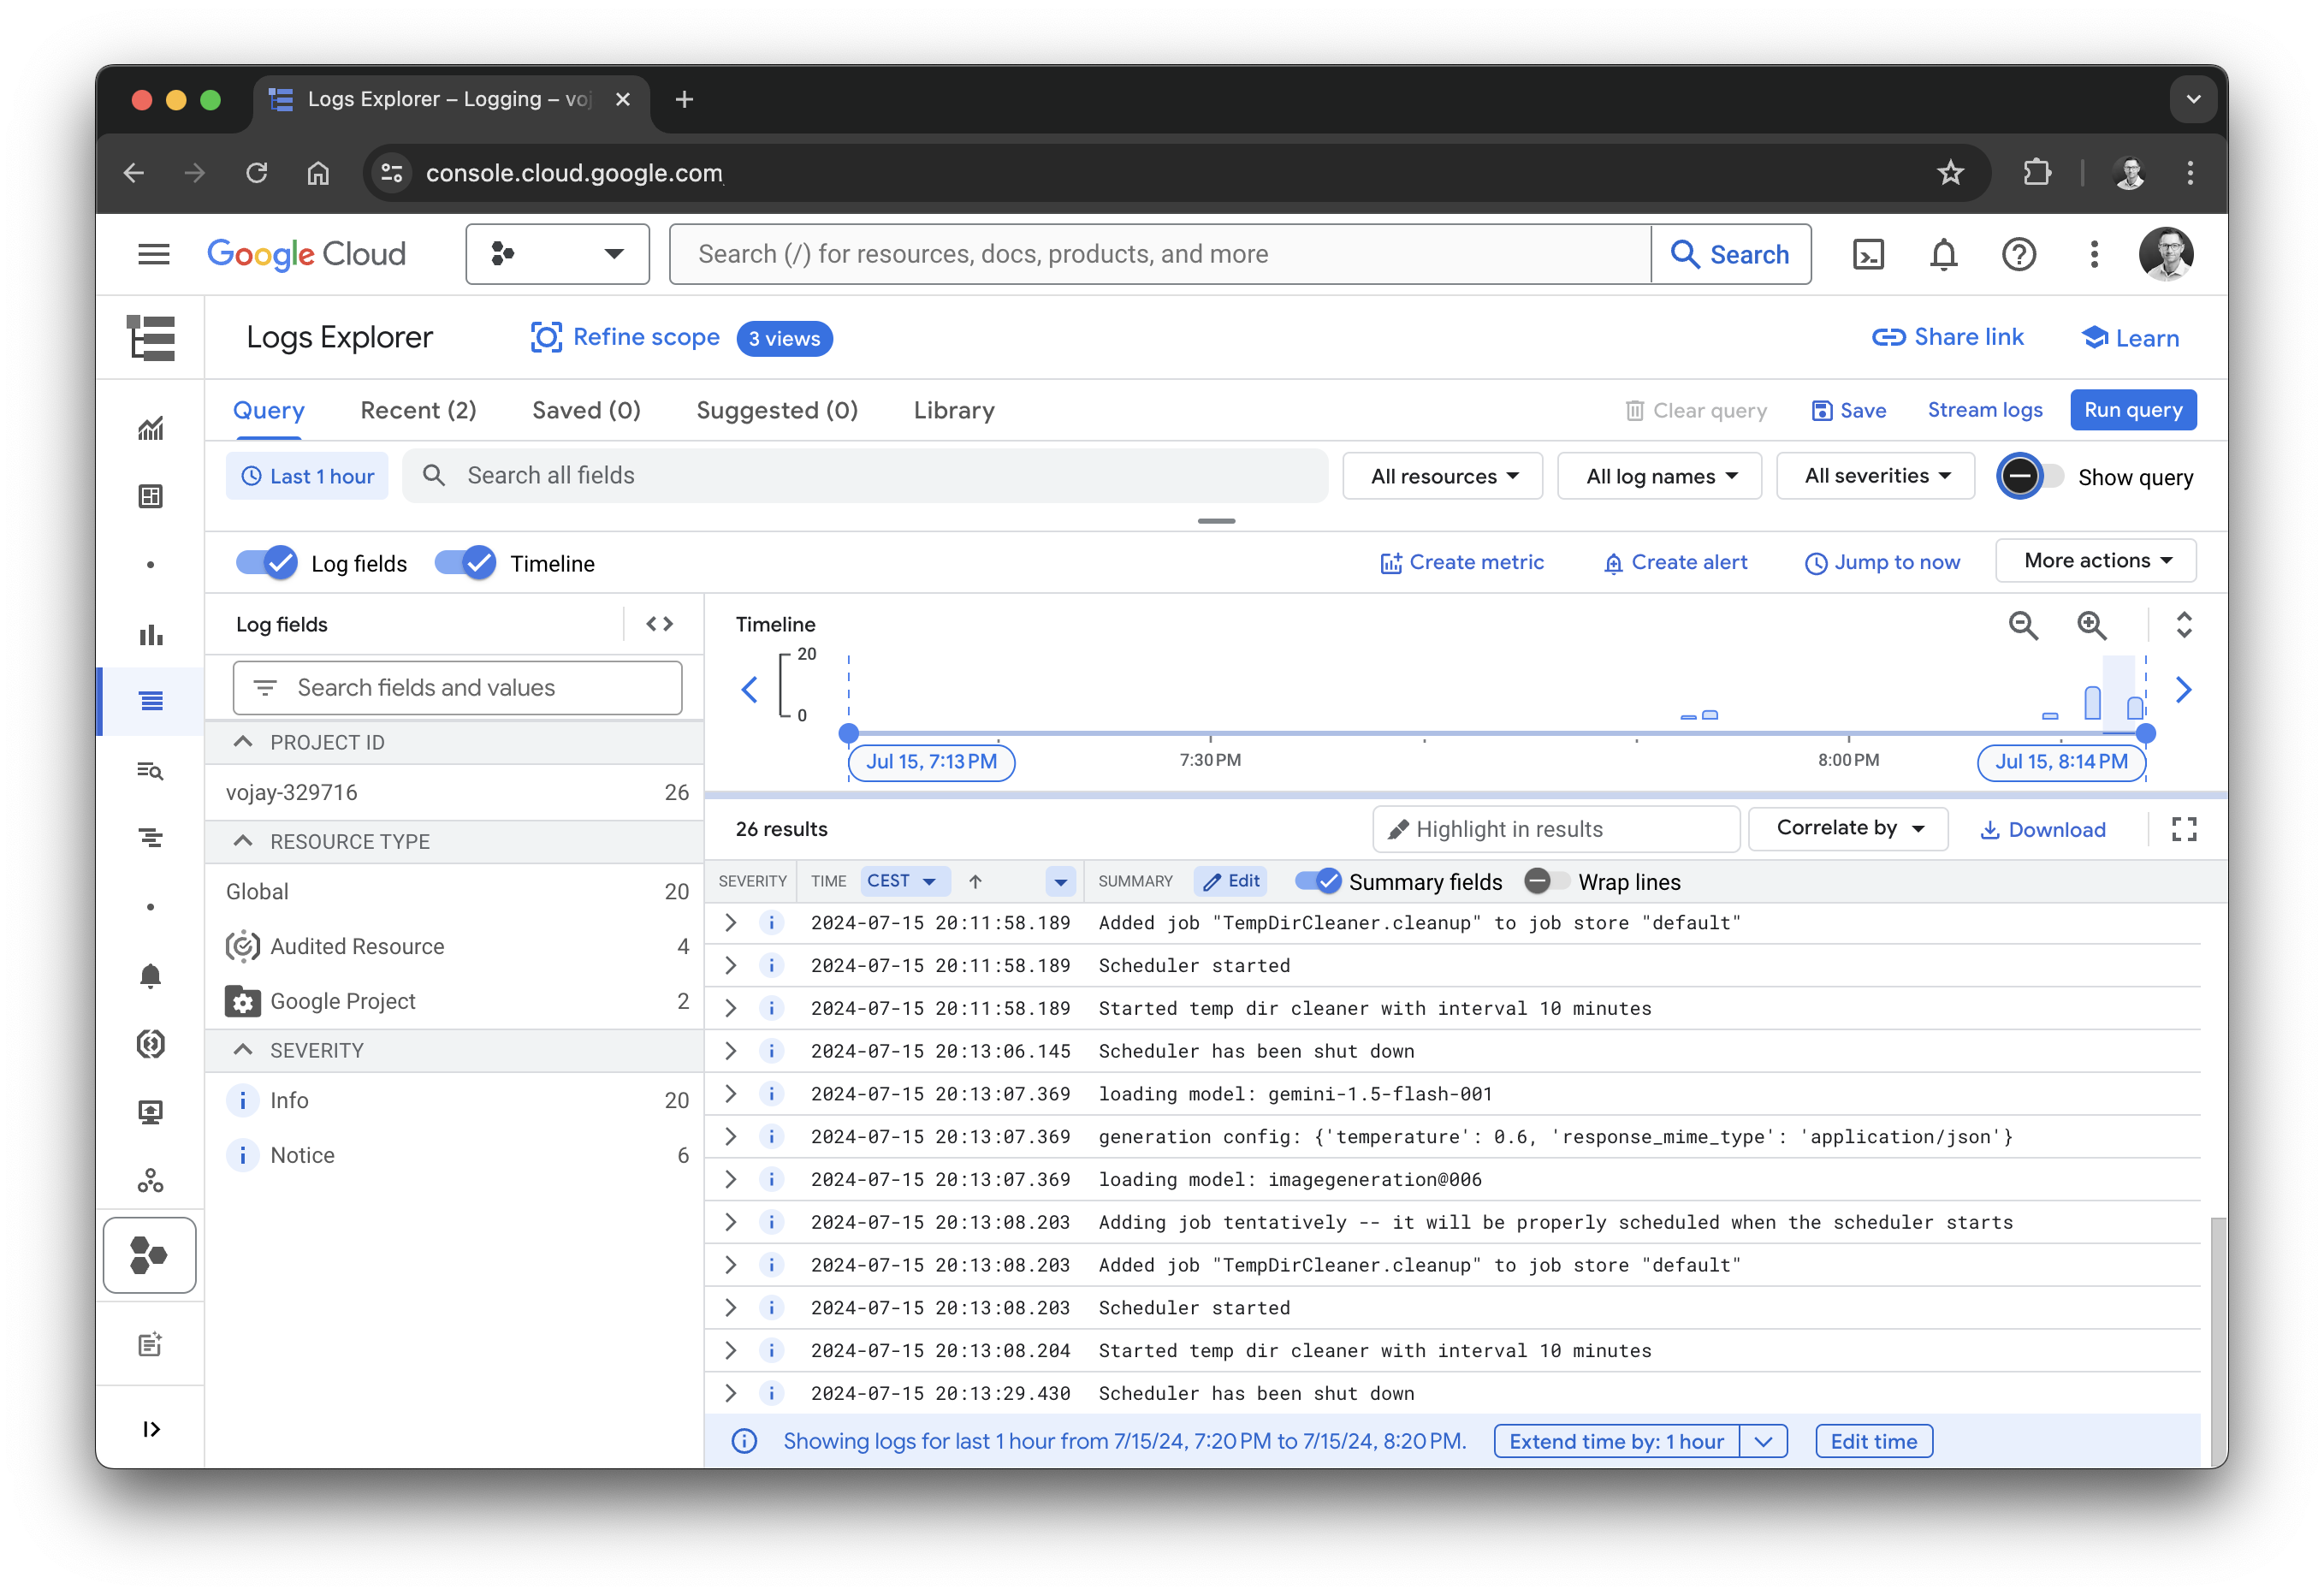
Task: Enable the Wrap lines toggle
Action: click(x=1546, y=881)
